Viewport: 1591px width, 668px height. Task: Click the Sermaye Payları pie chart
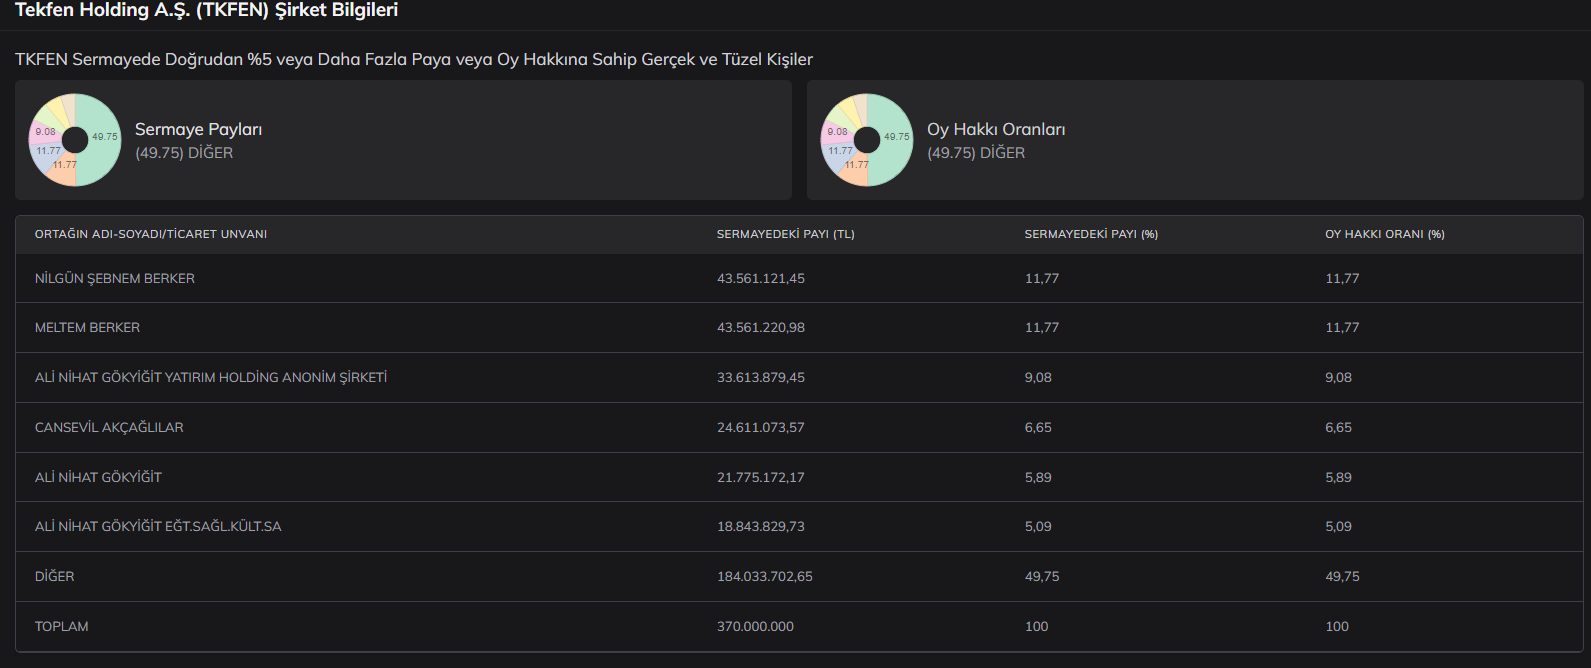pos(75,140)
